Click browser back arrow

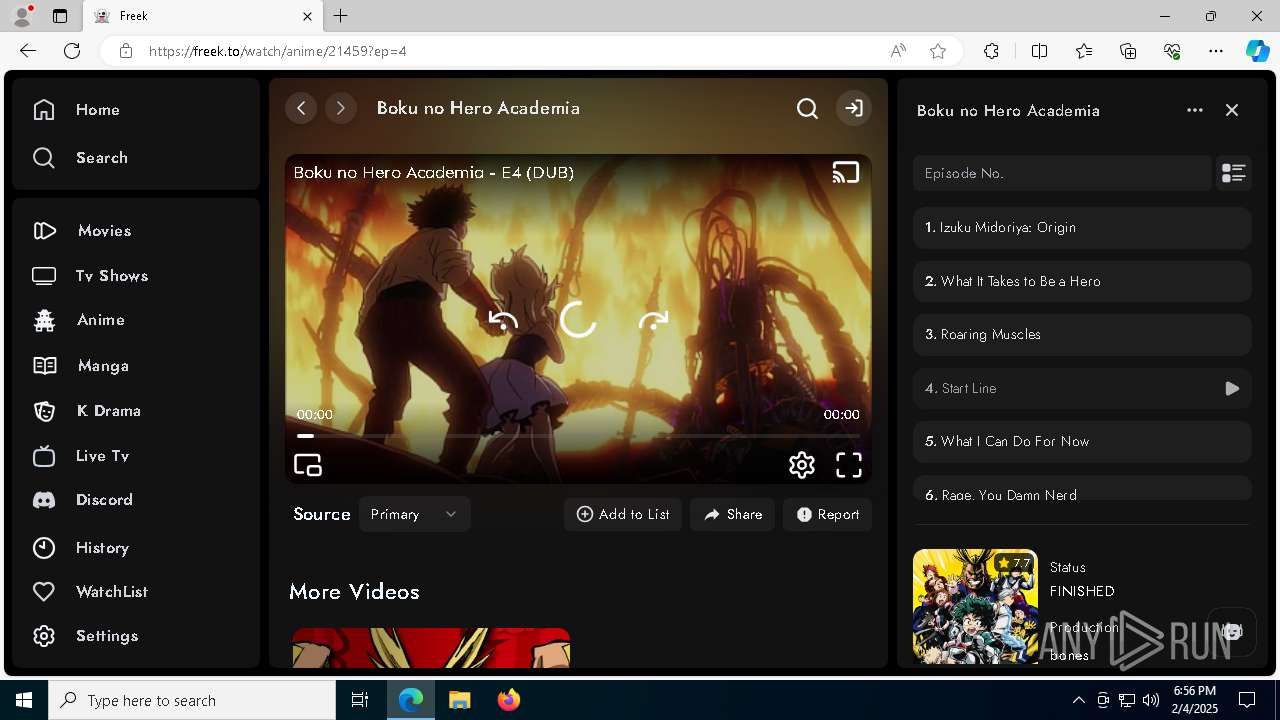(28, 51)
